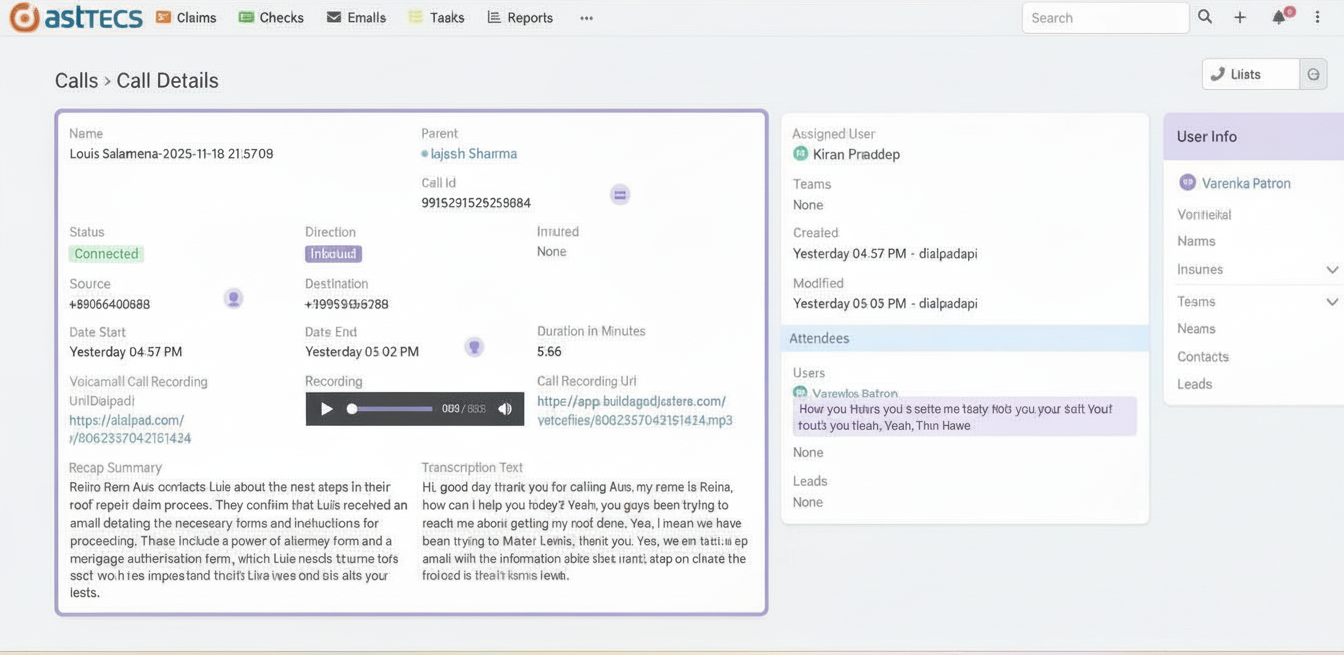Click the icon beside Date End
Viewport: 1344px width, 655px height.
click(475, 347)
